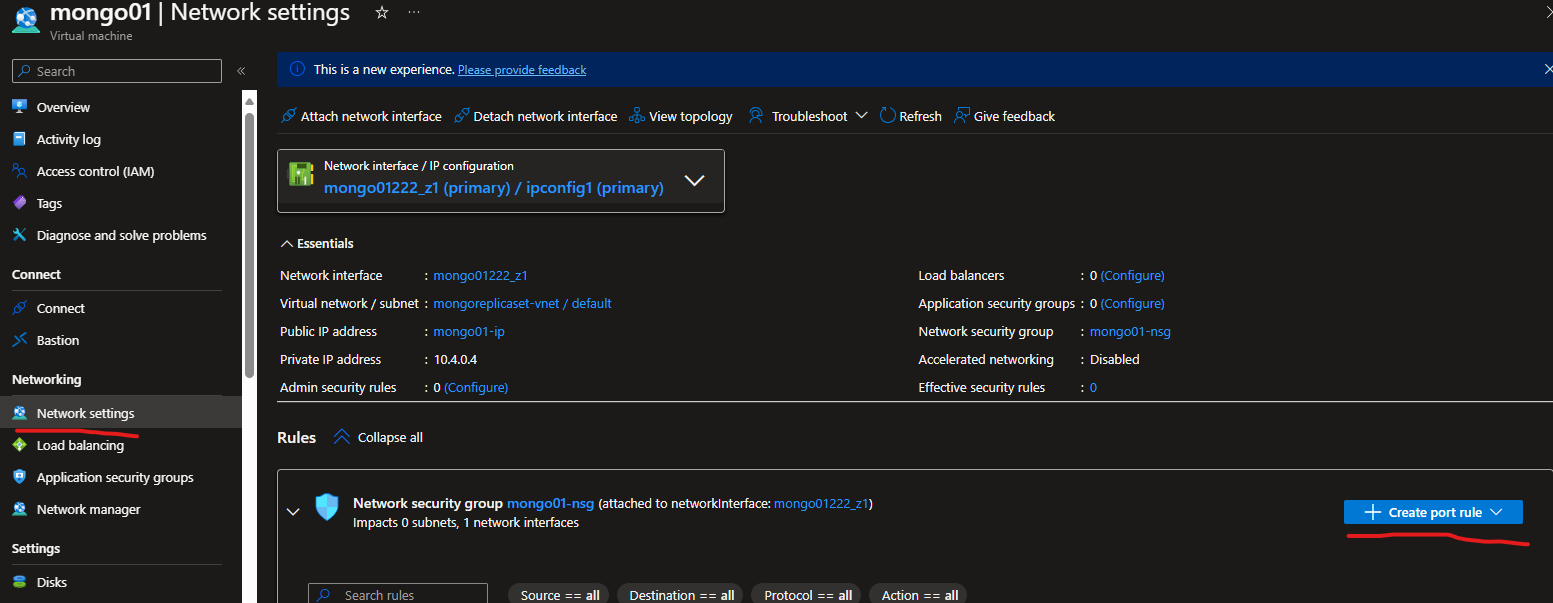Click the Network manager icon

19,509
